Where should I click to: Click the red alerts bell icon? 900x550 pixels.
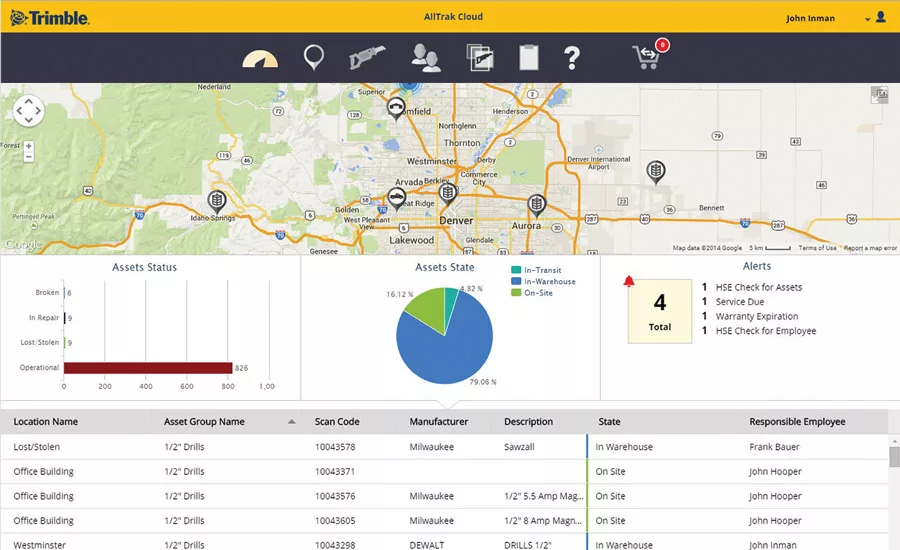click(x=629, y=281)
